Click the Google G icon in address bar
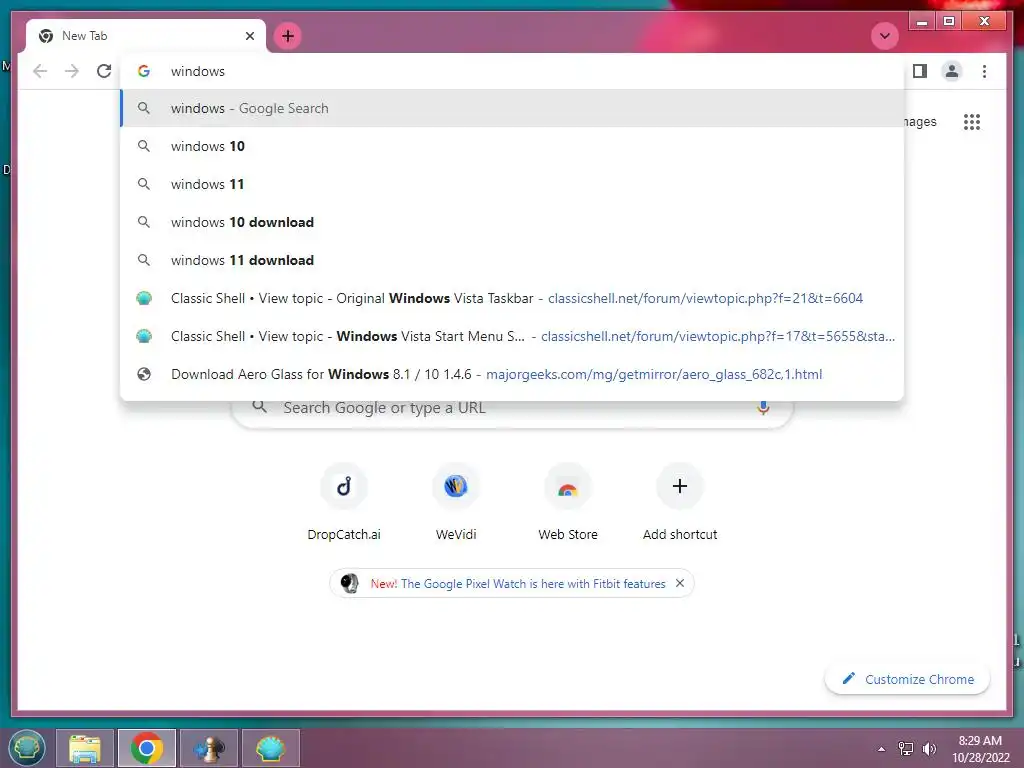The width and height of the screenshot is (1024, 768). [x=144, y=71]
